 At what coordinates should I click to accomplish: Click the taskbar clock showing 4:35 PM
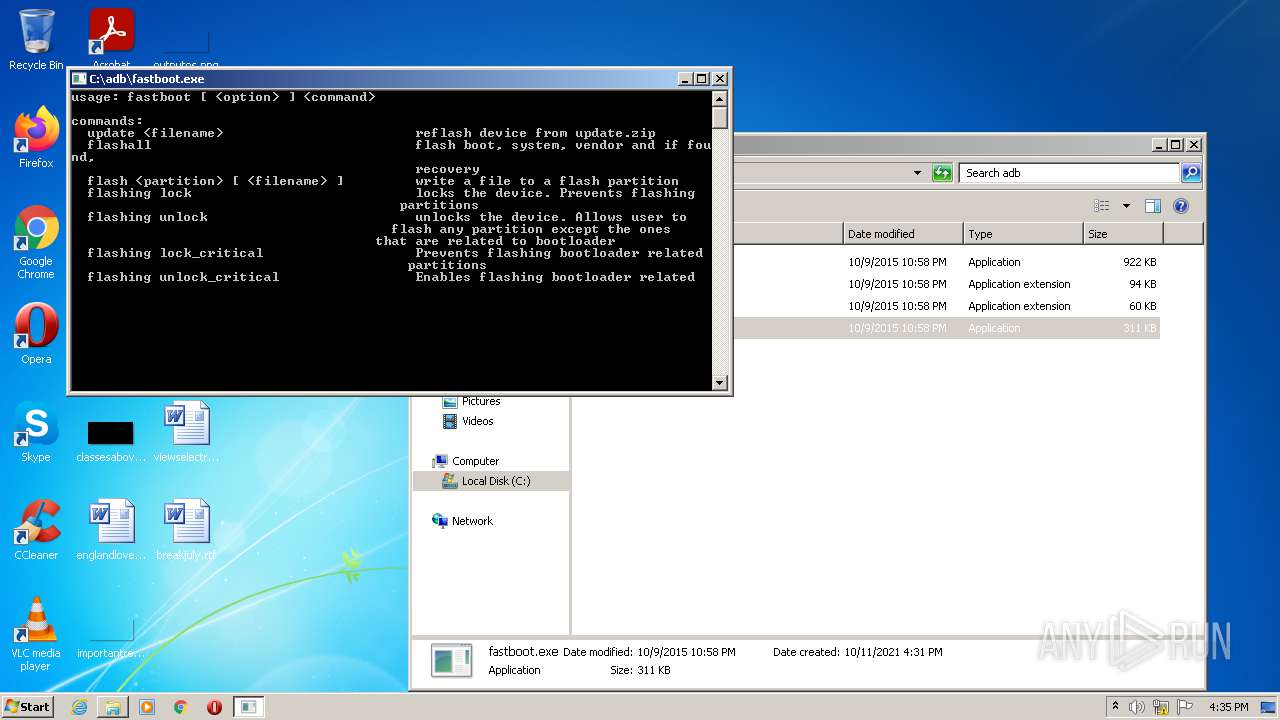pyautogui.click(x=1228, y=707)
